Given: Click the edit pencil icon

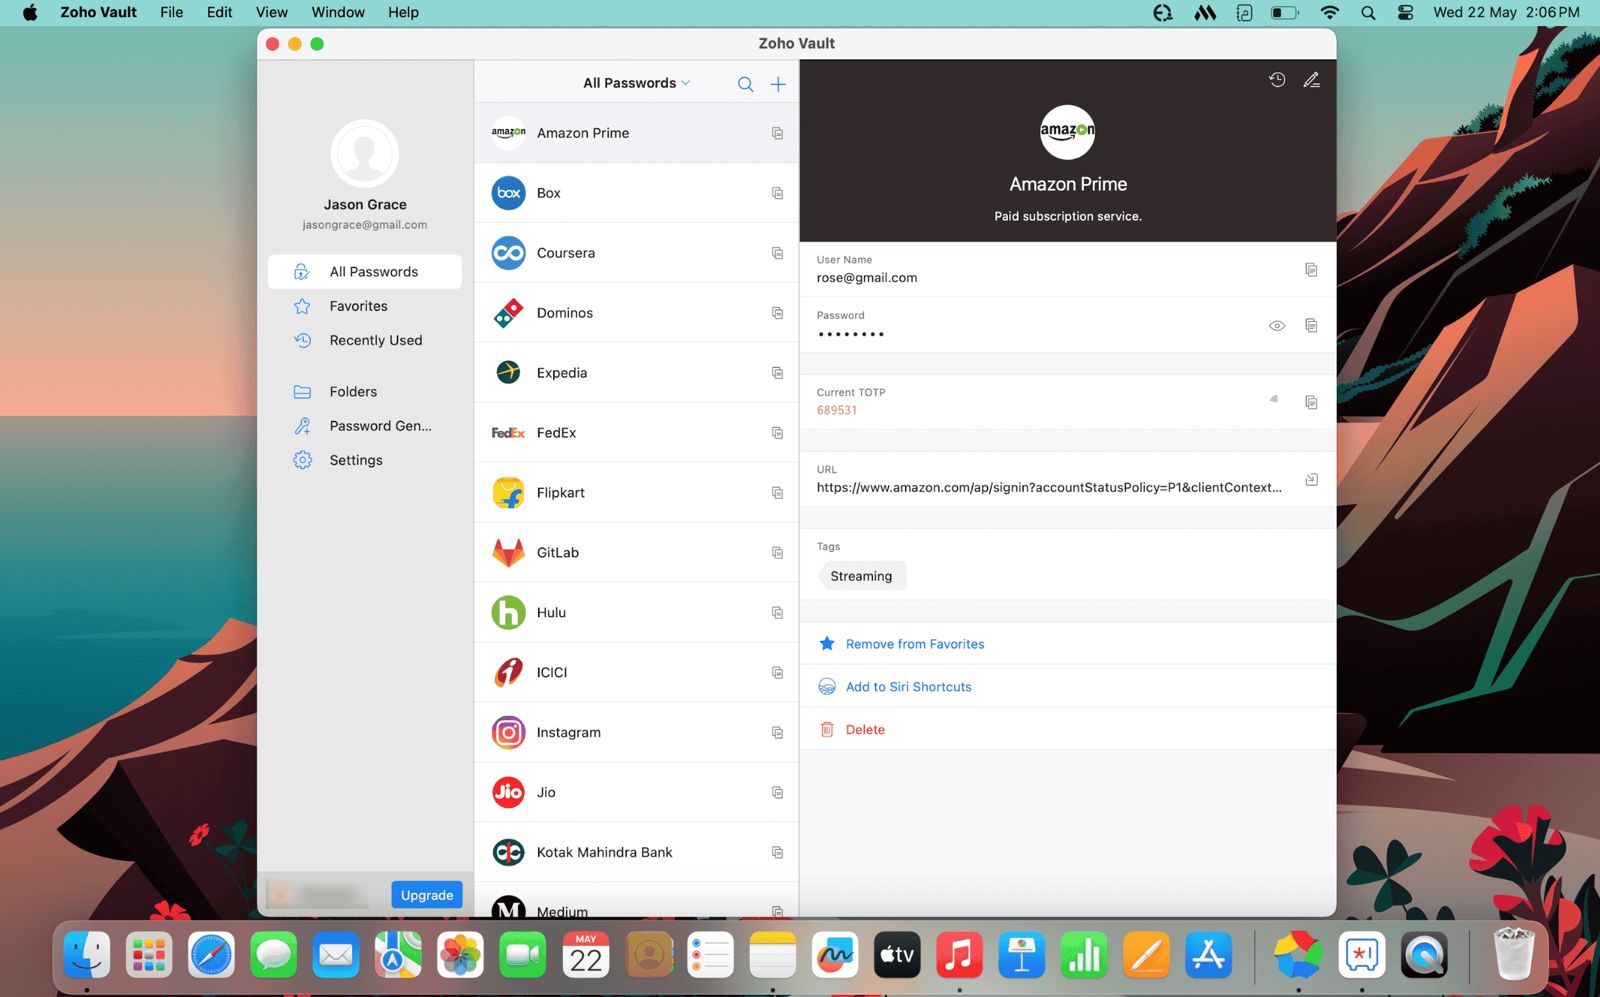Looking at the screenshot, I should click(x=1311, y=80).
